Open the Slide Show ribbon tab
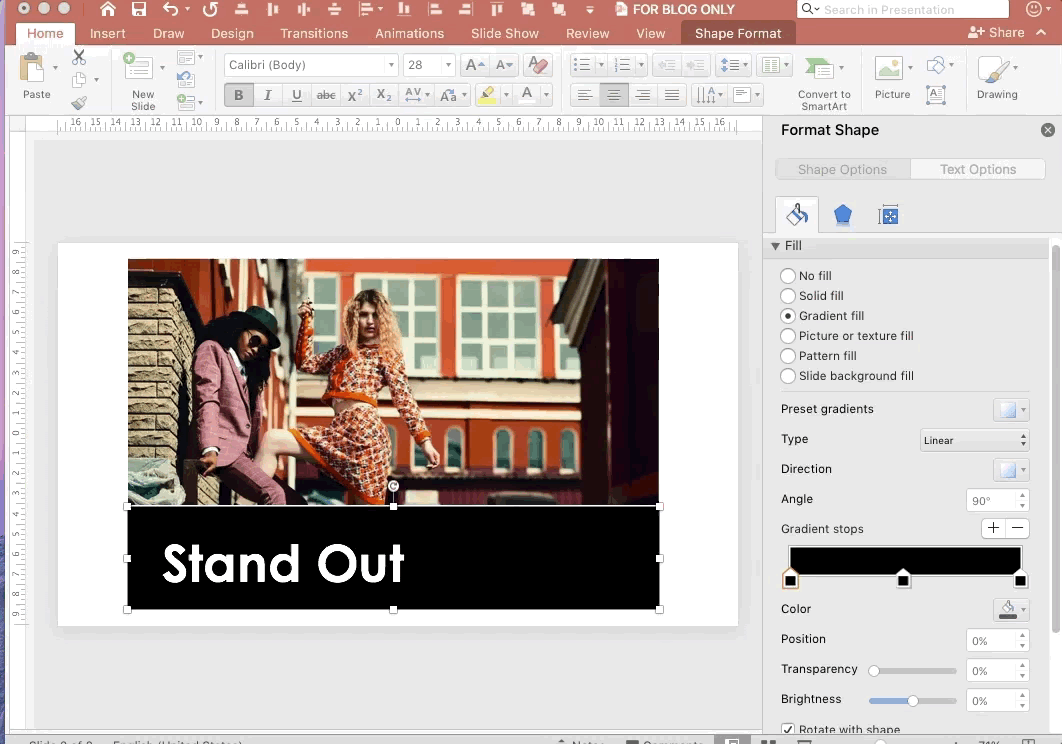 pos(505,33)
